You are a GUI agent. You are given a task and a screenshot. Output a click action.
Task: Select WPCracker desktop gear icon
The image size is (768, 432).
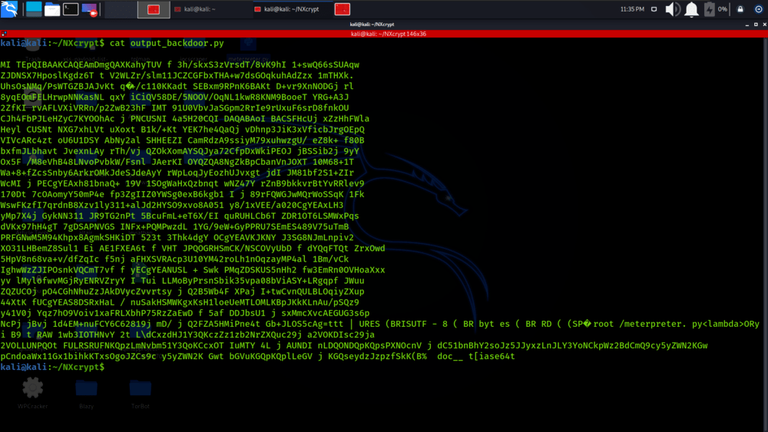point(32,392)
